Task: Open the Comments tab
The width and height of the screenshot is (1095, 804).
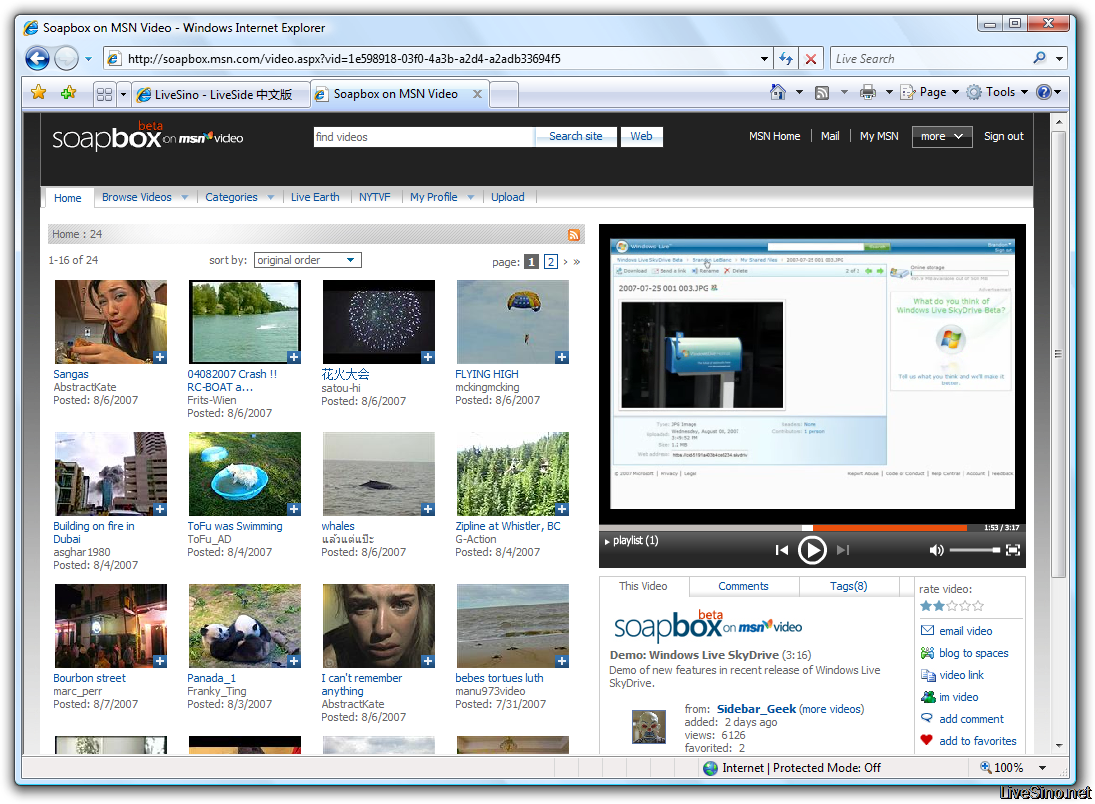Action: tap(743, 586)
